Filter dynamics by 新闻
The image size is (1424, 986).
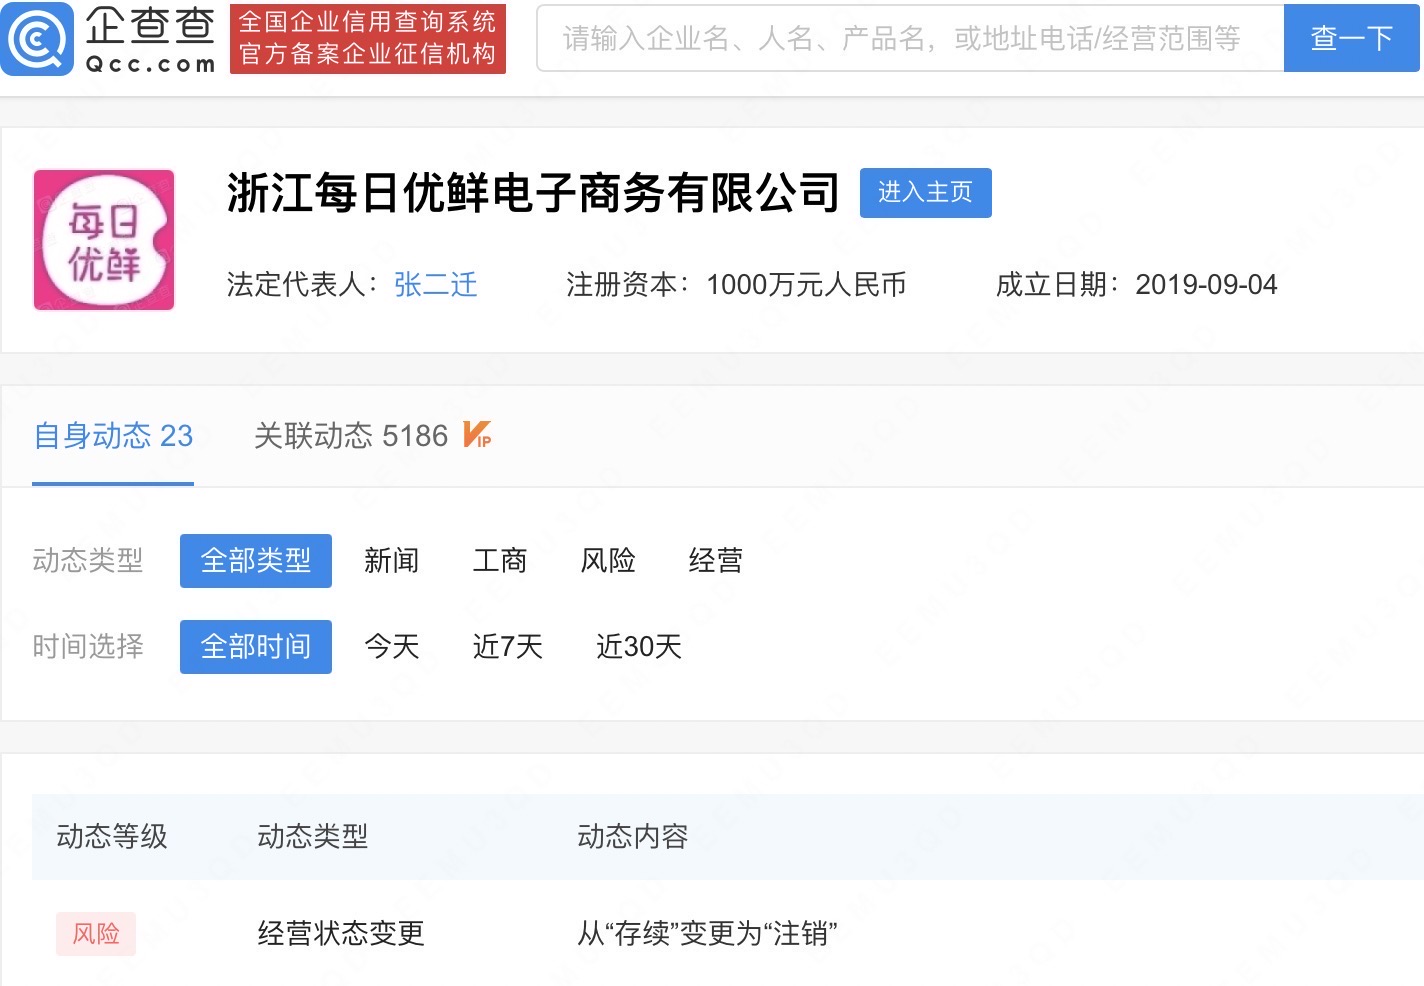(392, 561)
